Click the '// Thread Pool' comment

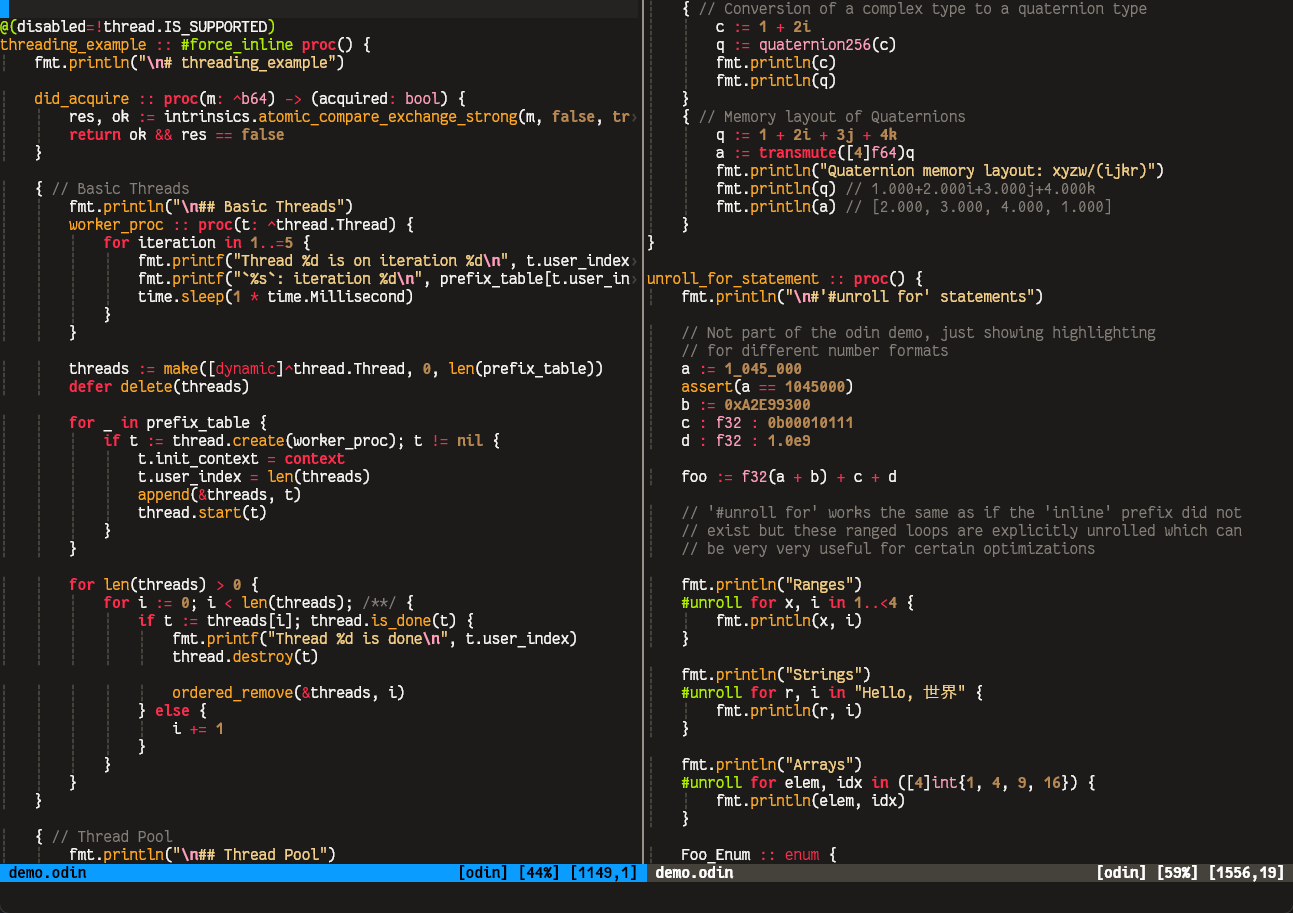(112, 837)
